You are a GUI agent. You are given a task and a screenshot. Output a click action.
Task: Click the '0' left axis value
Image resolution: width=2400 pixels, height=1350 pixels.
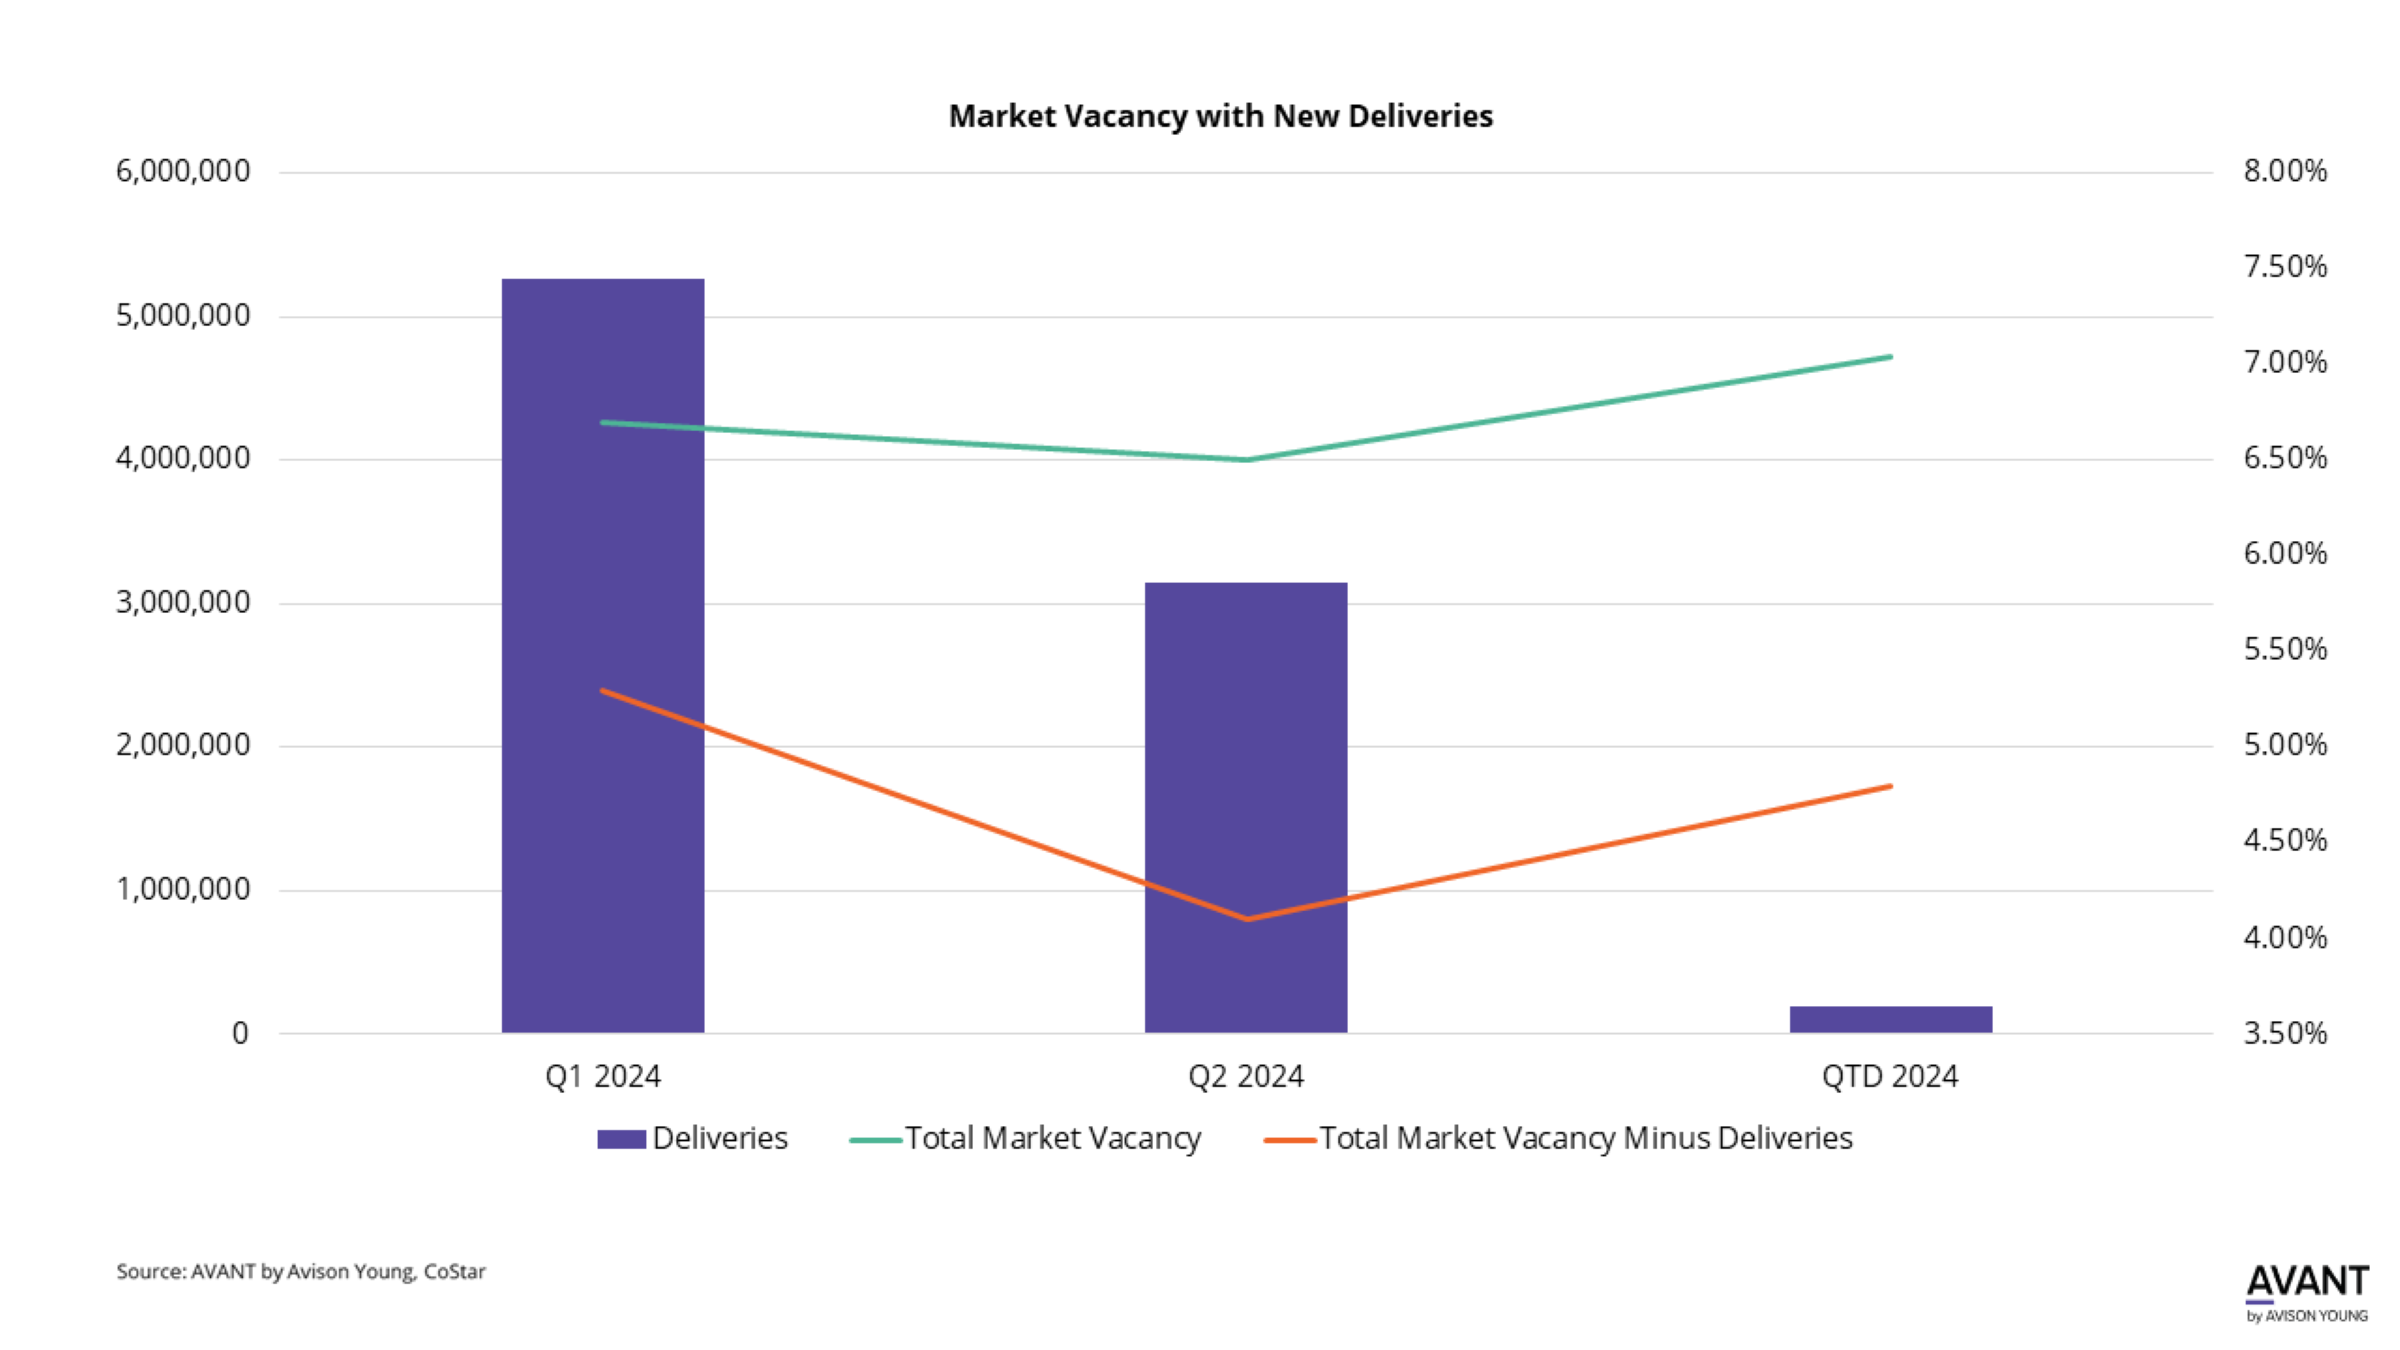pos(240,1033)
